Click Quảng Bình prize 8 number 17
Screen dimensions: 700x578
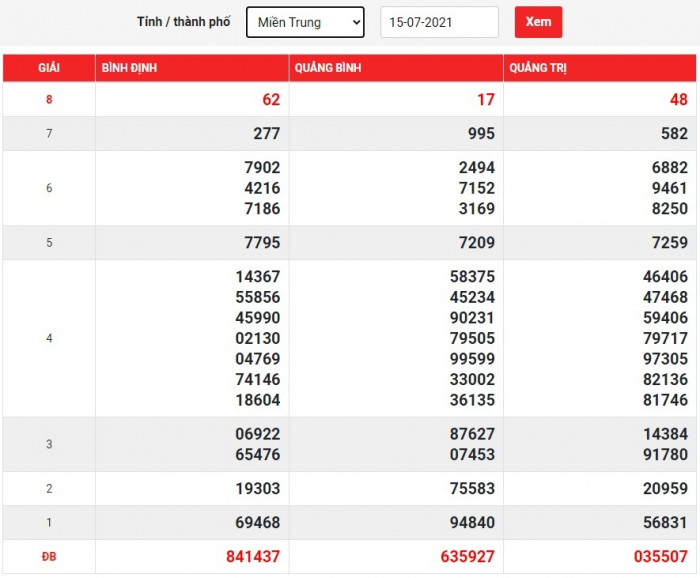click(485, 100)
